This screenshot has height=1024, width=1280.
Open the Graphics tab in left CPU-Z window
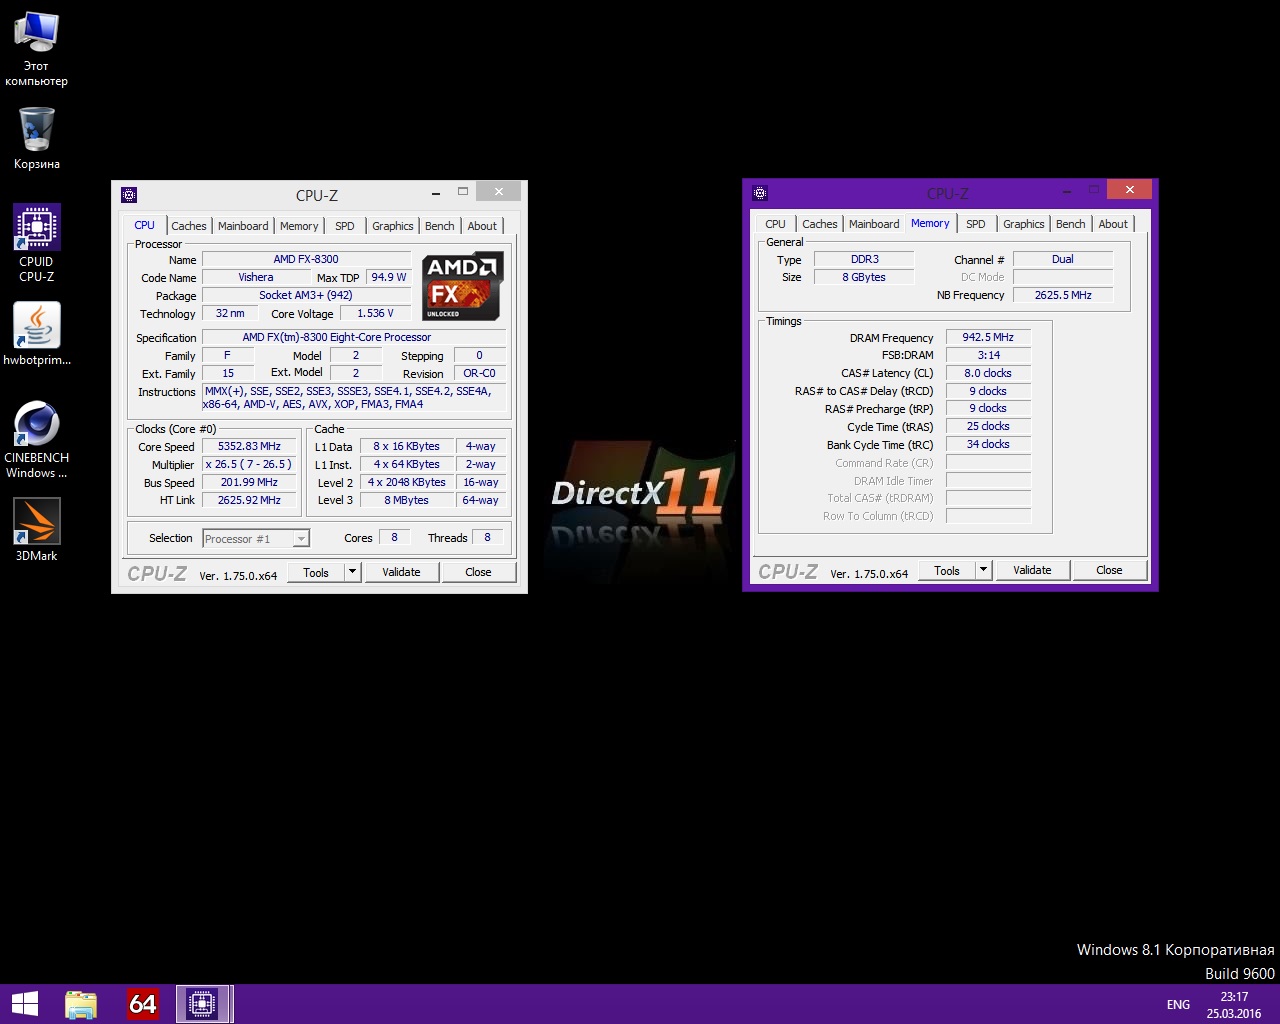[392, 226]
